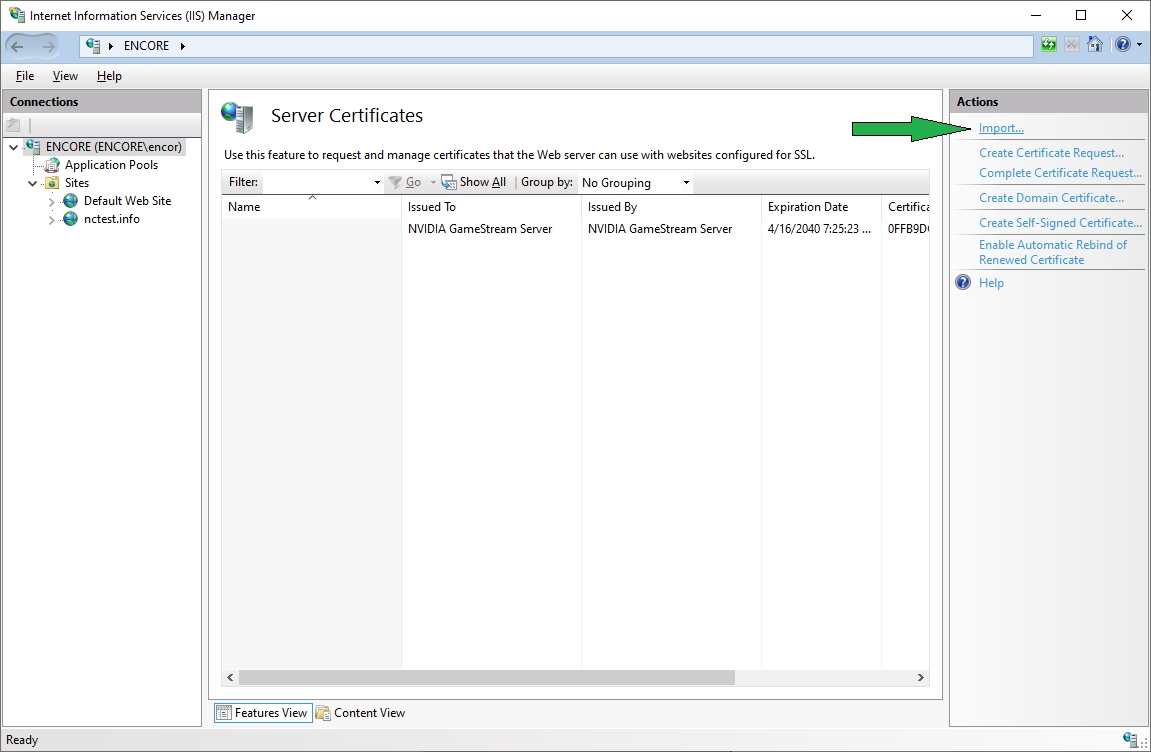Click the Default Web Site globe icon

71,201
